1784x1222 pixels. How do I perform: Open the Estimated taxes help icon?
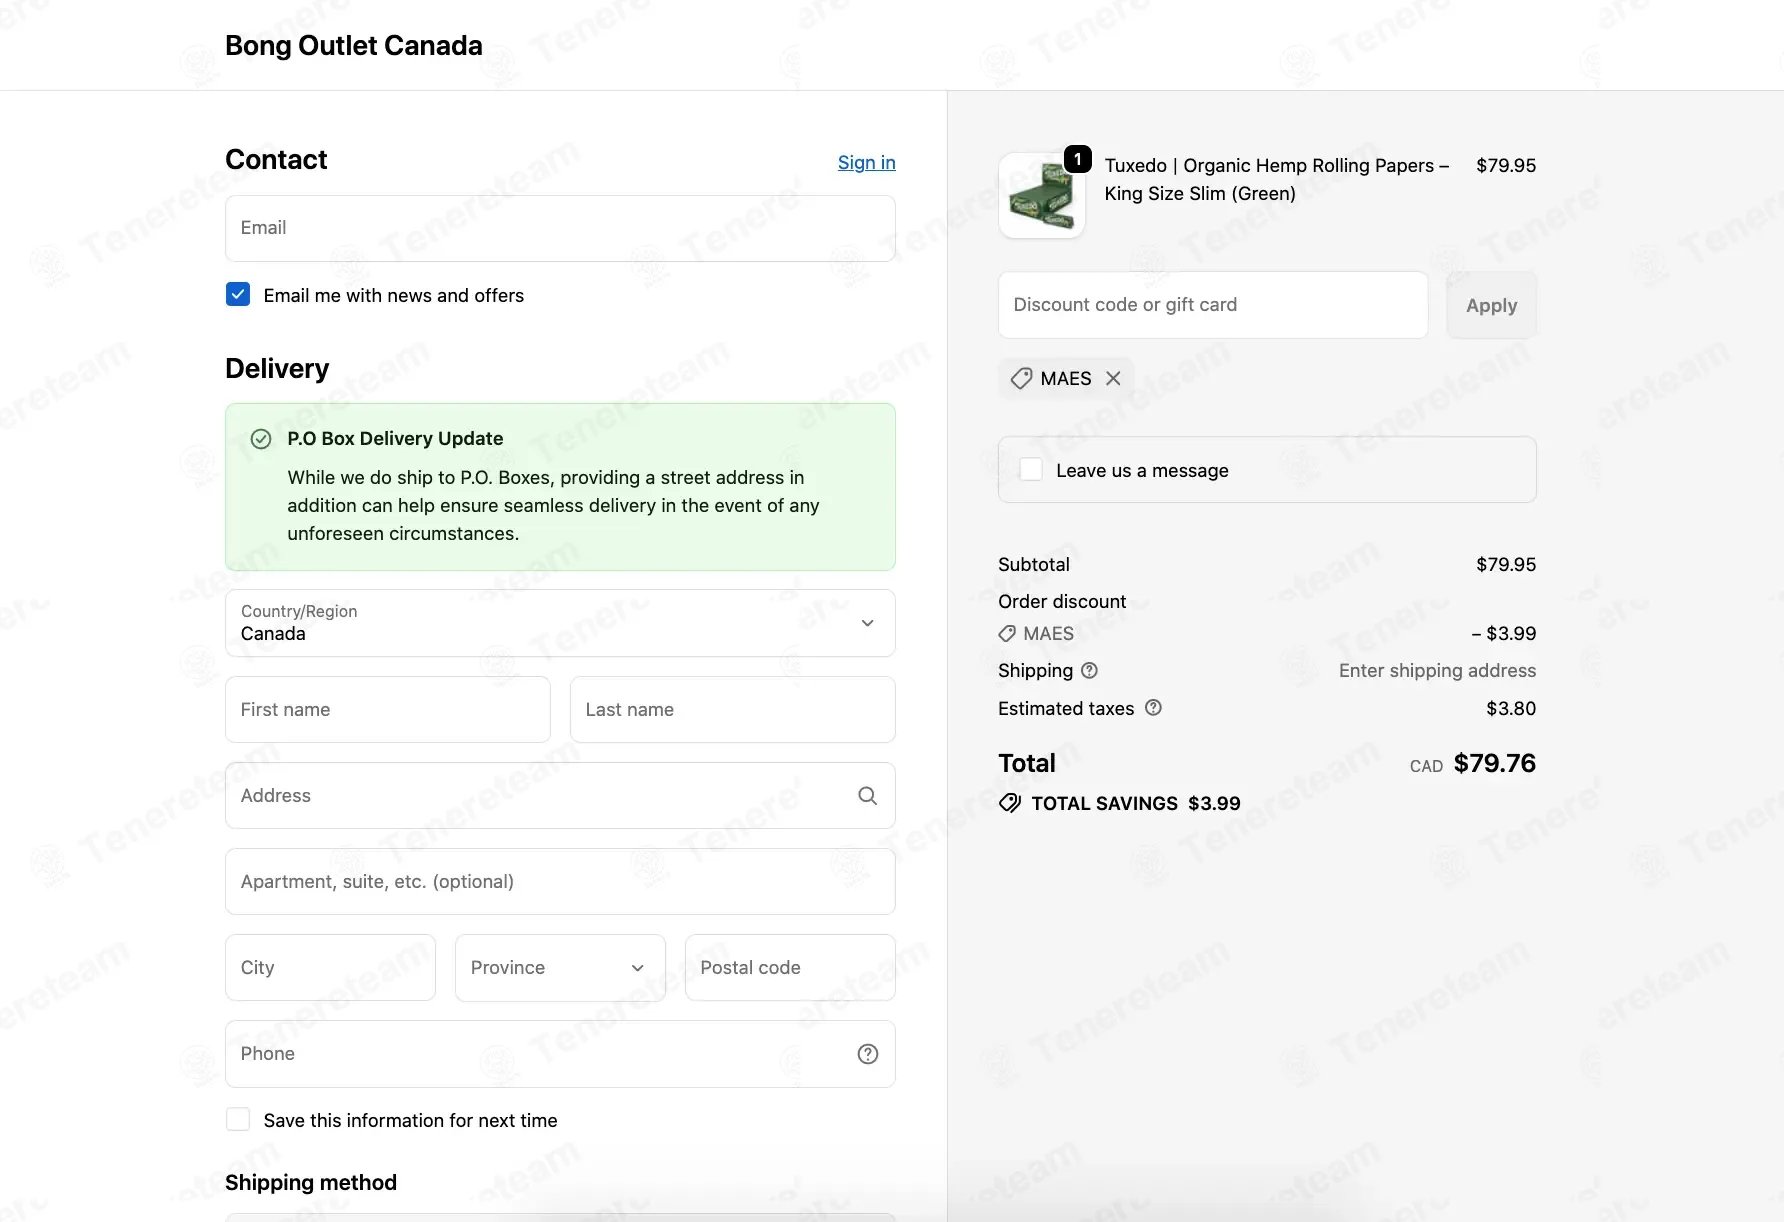click(x=1153, y=708)
